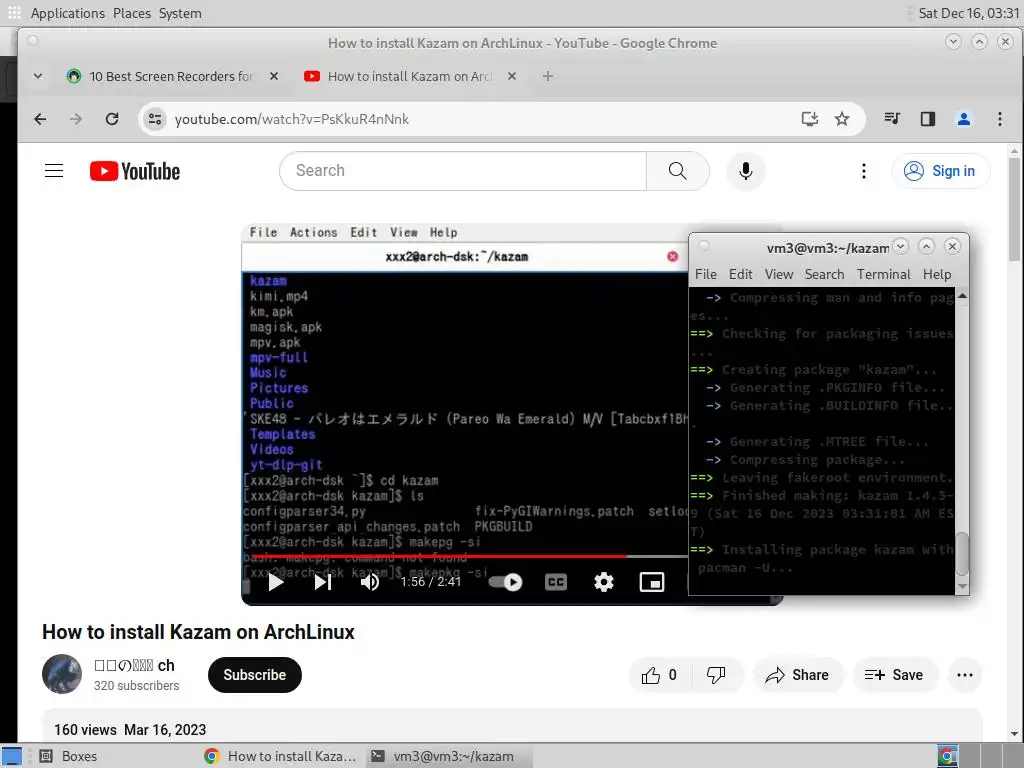This screenshot has width=1024, height=768.
Task: Open terminal Search menu
Action: click(x=824, y=274)
